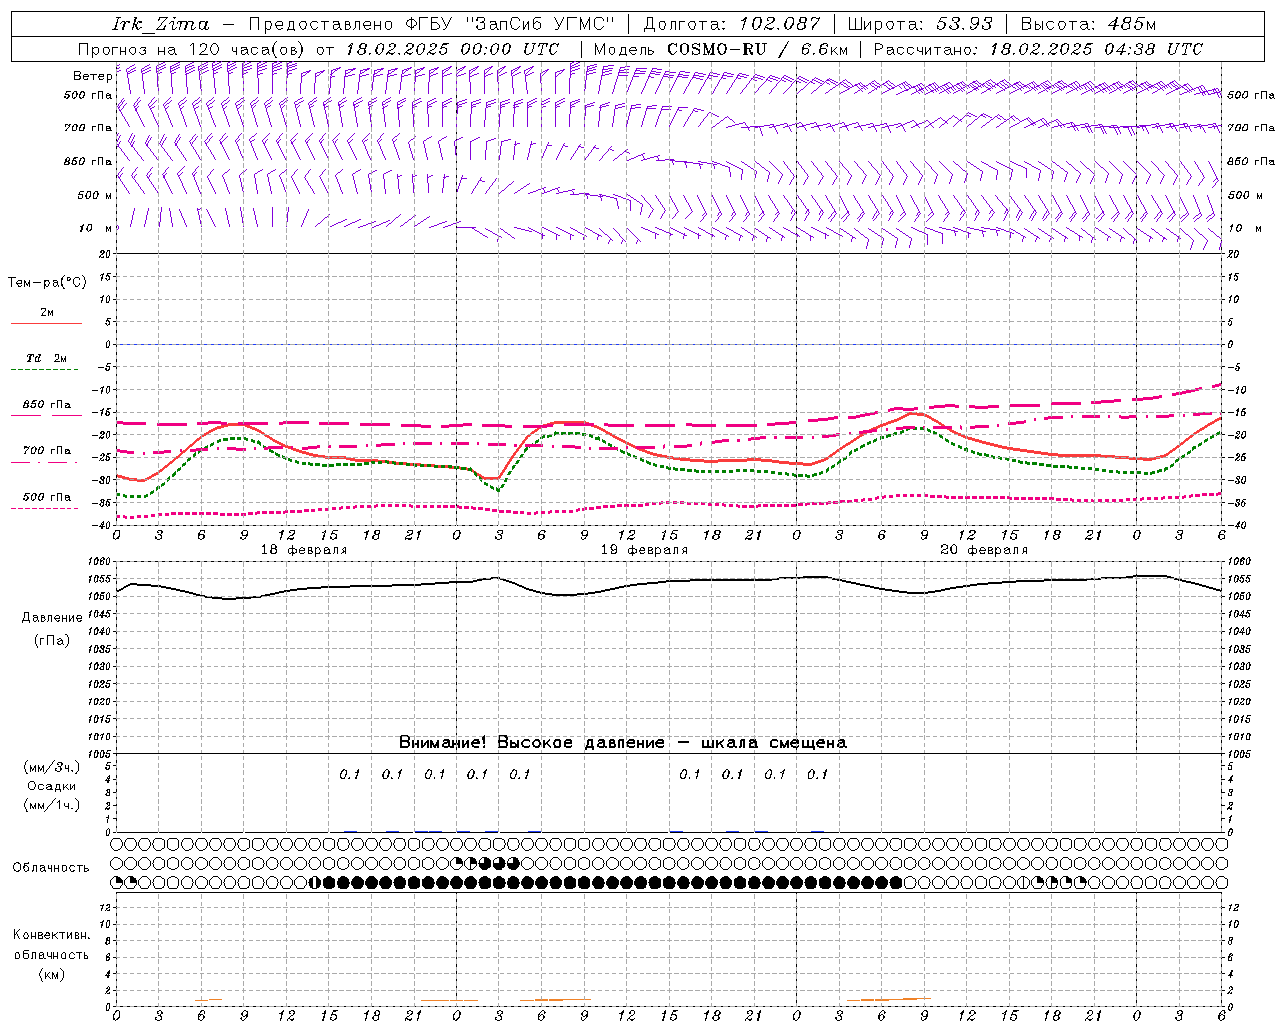This screenshot has height=1024, width=1280.
Task: Click the latitude value 53.93
Action: [x=964, y=24]
